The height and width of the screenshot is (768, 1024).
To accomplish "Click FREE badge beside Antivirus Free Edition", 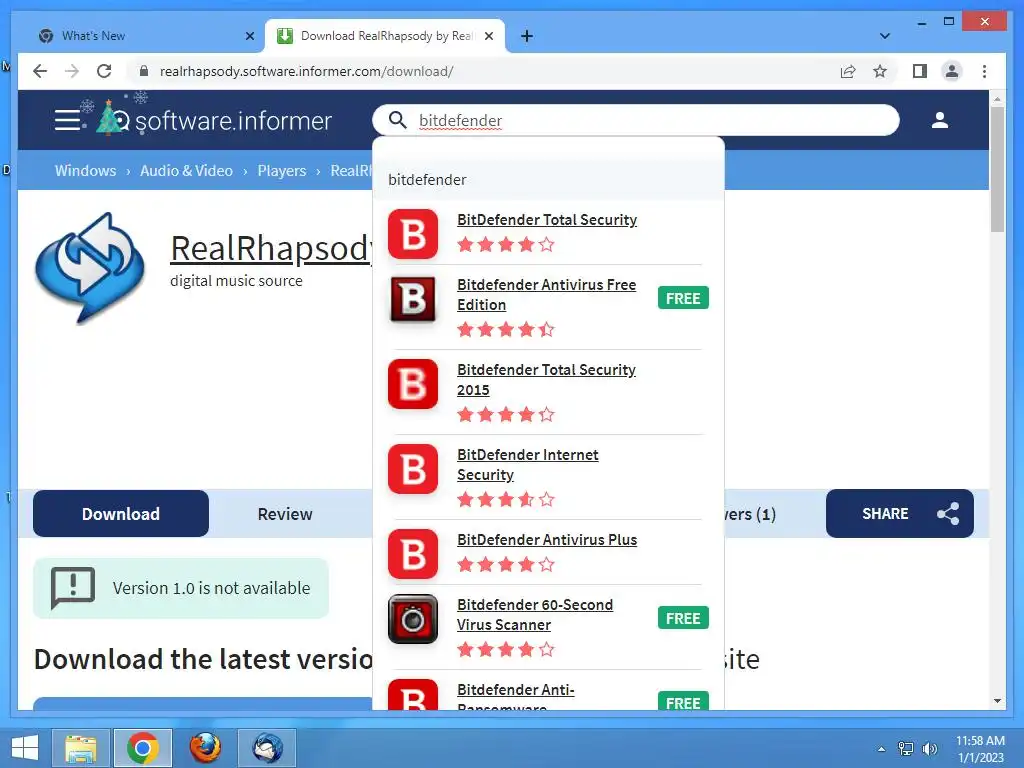I will [683, 298].
